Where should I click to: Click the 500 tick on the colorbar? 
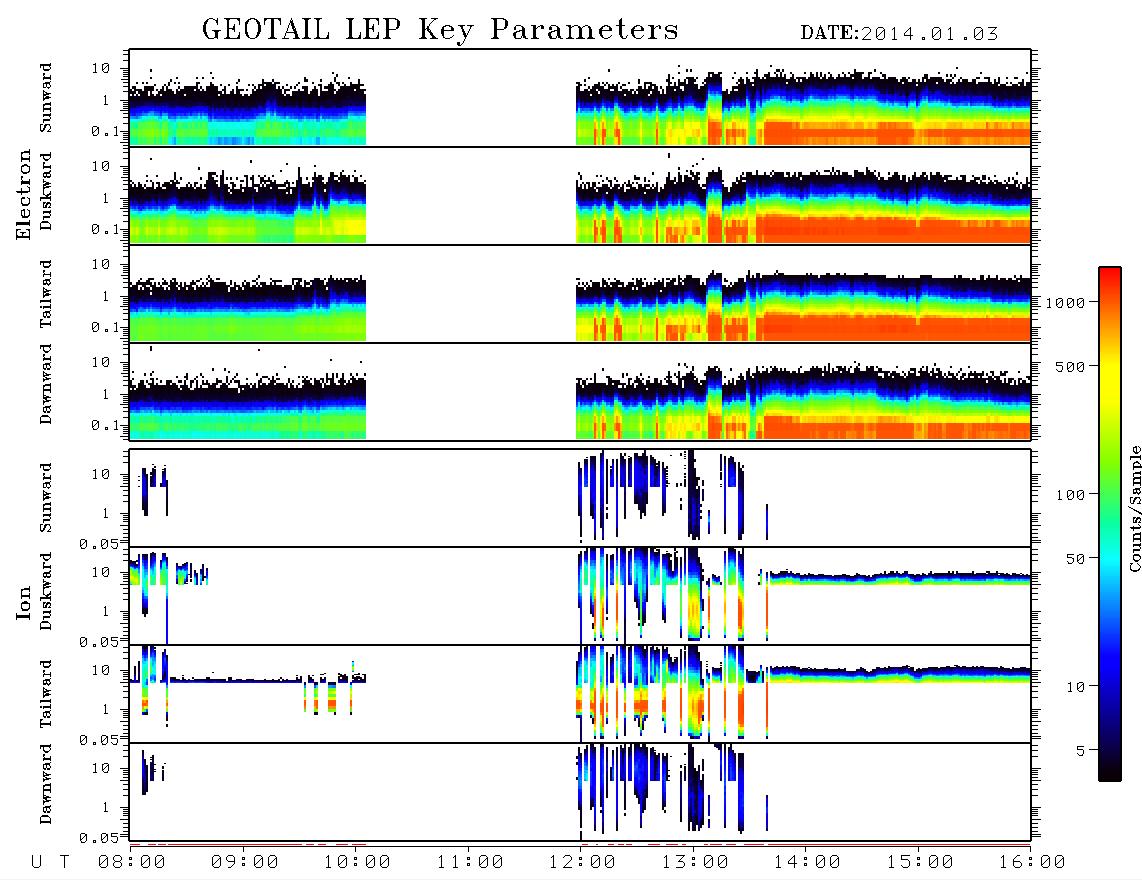pyautogui.click(x=1070, y=366)
